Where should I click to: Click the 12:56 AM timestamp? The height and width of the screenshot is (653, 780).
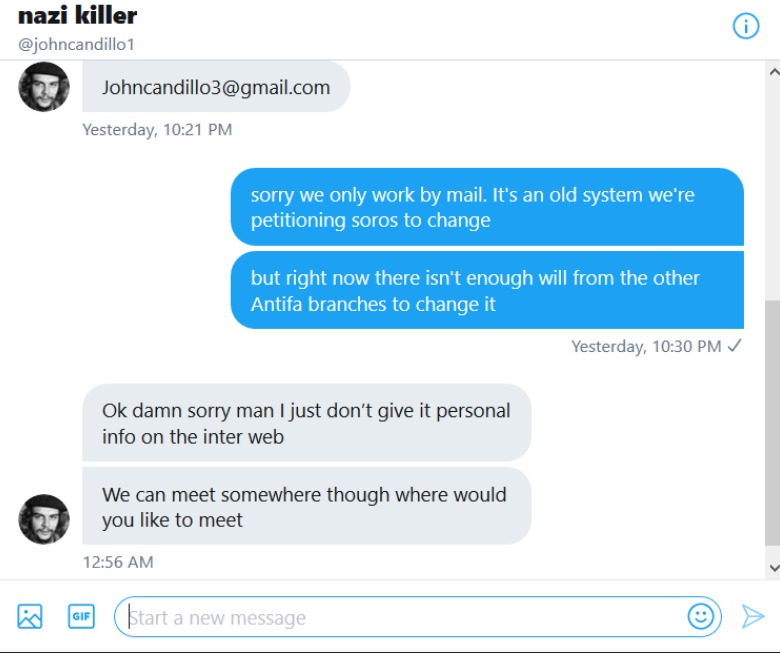[118, 562]
